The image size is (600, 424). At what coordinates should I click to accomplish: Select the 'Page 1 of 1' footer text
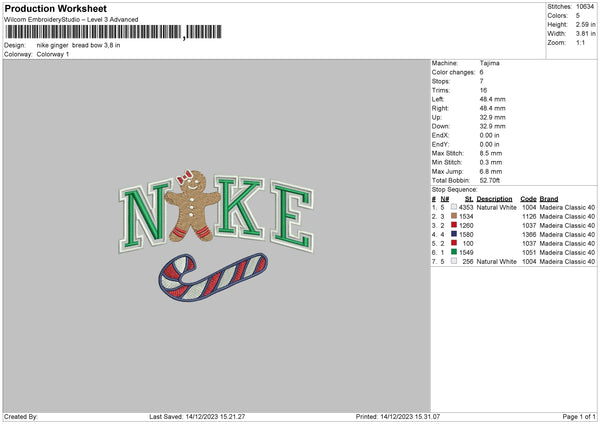tap(579, 417)
